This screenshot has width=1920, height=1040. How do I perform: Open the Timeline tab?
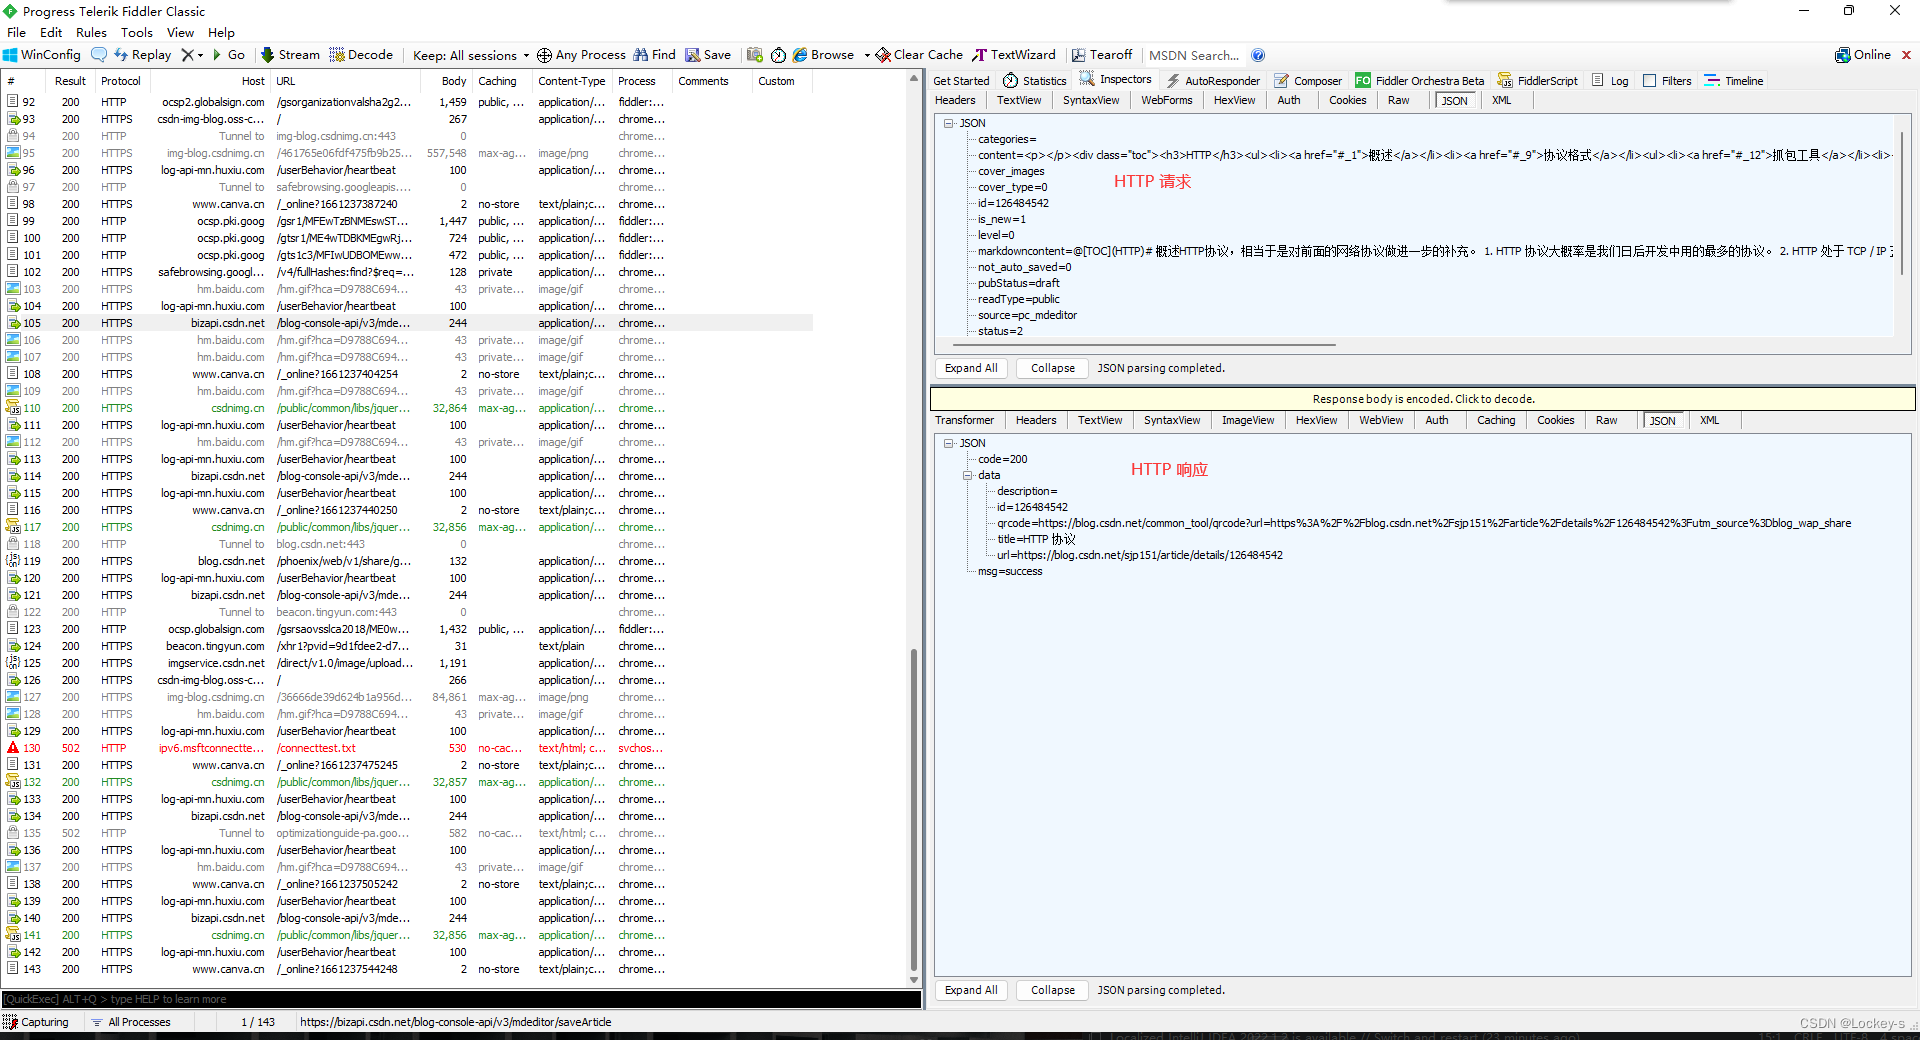[x=1734, y=81]
